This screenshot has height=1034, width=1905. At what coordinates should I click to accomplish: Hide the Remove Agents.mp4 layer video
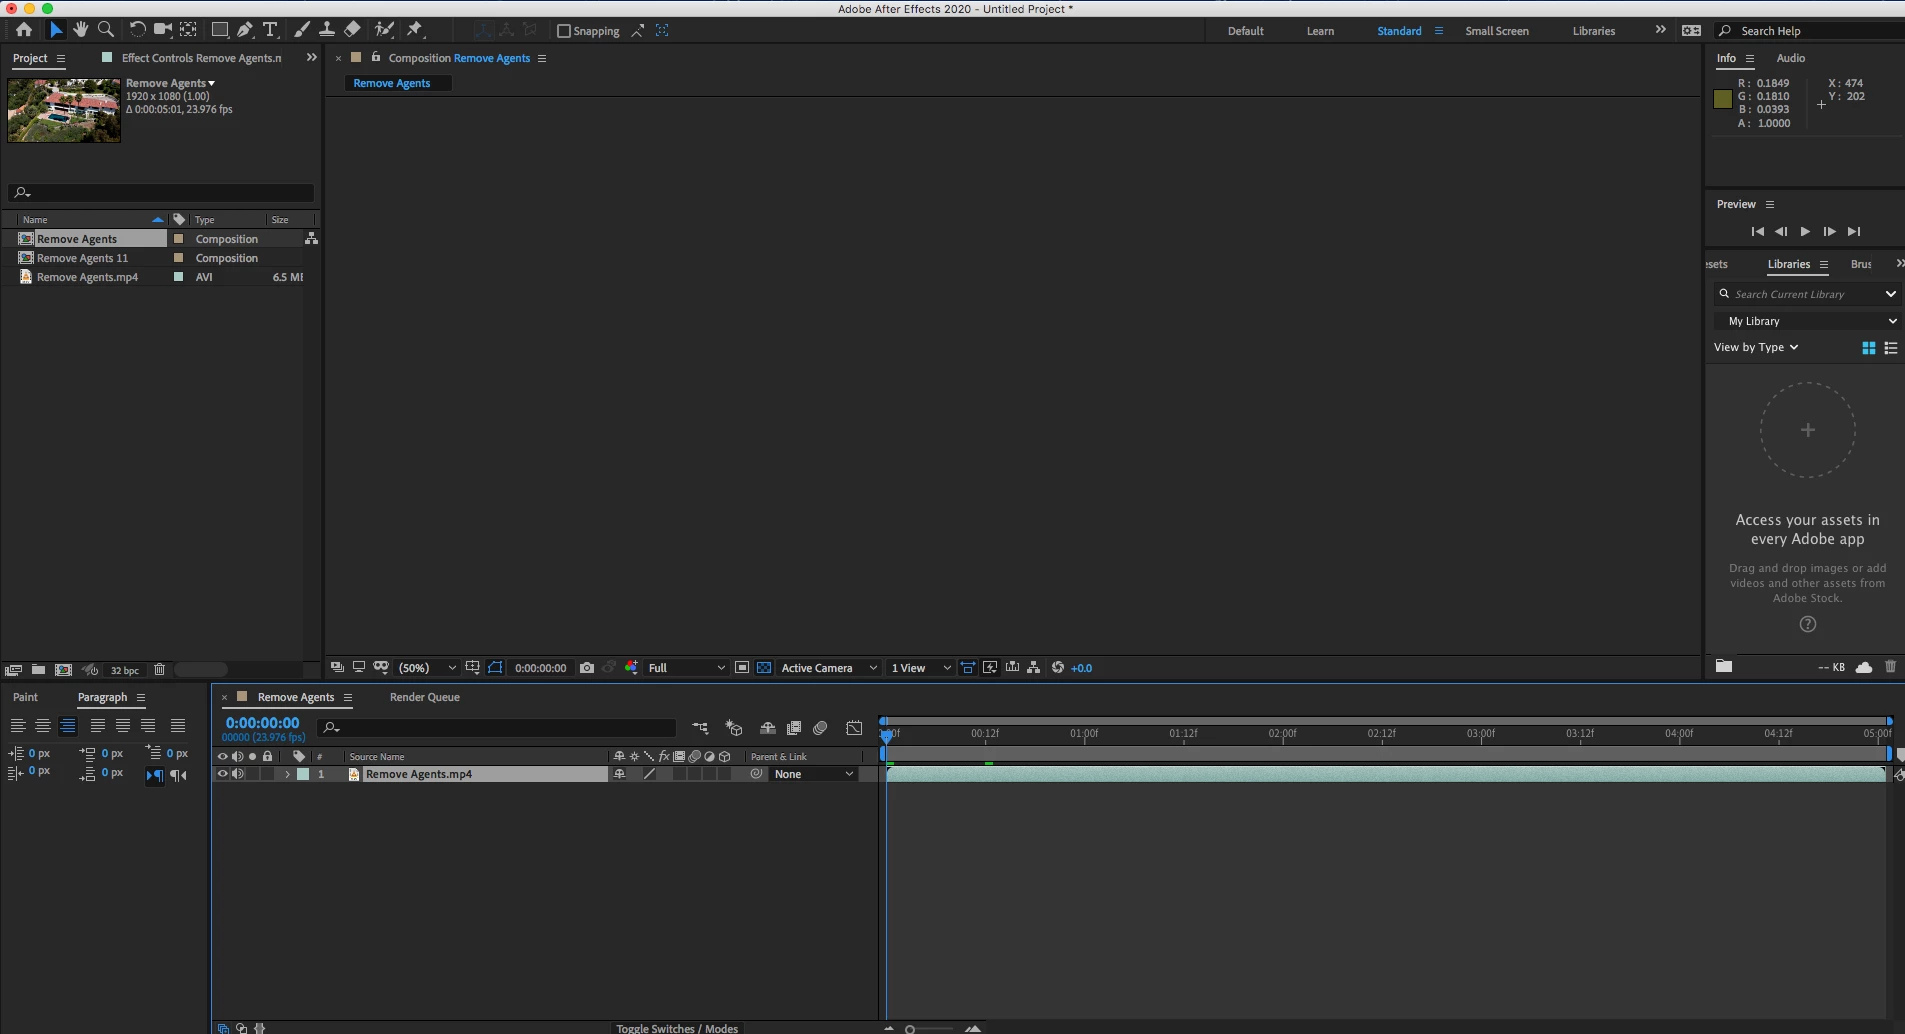(223, 774)
